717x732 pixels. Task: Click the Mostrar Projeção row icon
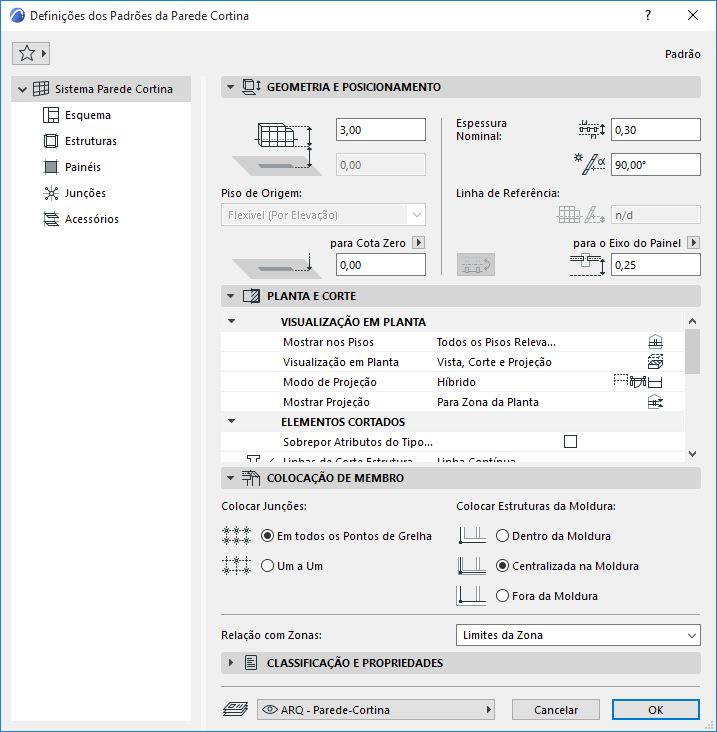655,402
